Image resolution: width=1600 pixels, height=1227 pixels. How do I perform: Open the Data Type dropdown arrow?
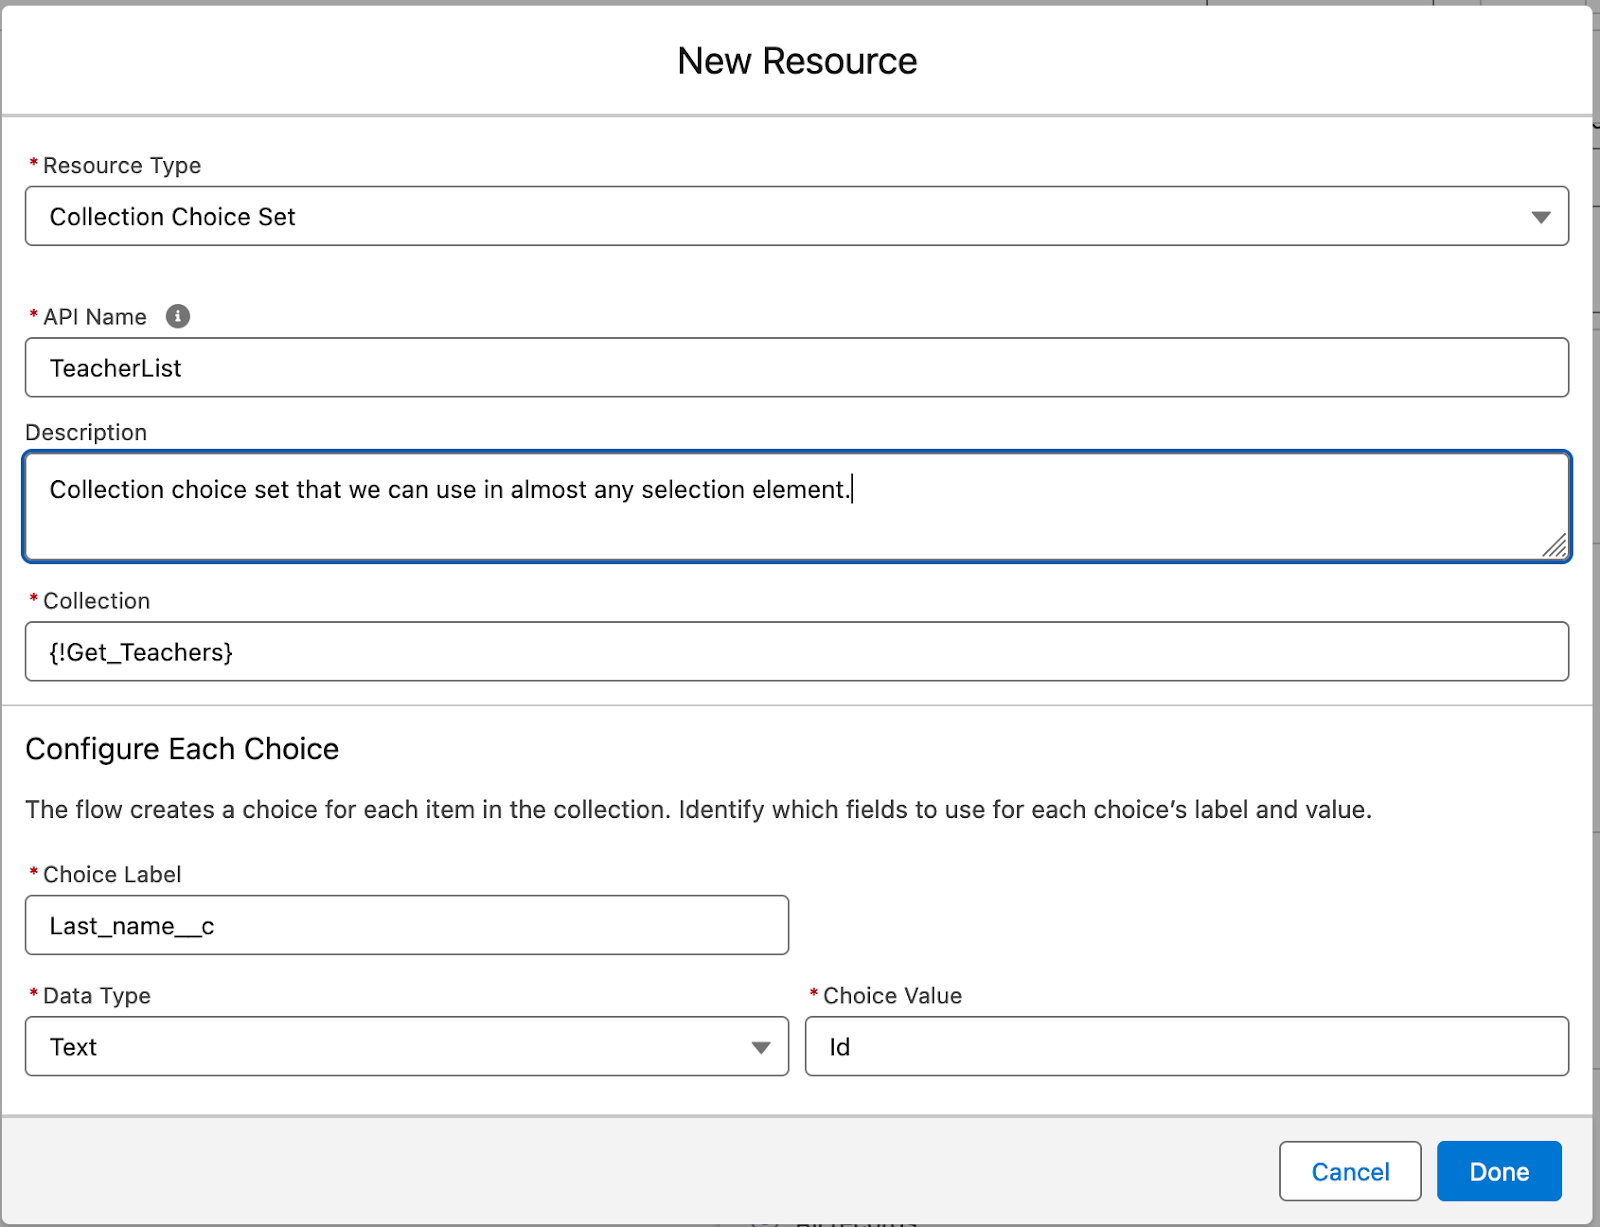click(x=761, y=1048)
